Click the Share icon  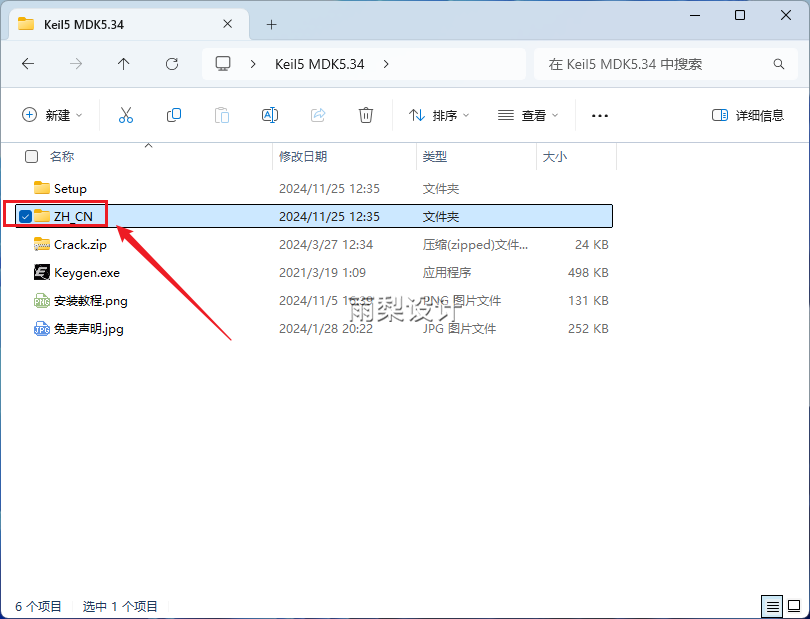[x=317, y=115]
